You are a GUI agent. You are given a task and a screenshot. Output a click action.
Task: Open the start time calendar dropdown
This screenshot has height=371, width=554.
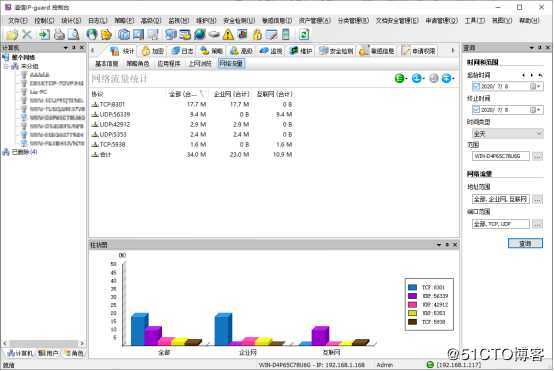(x=536, y=86)
